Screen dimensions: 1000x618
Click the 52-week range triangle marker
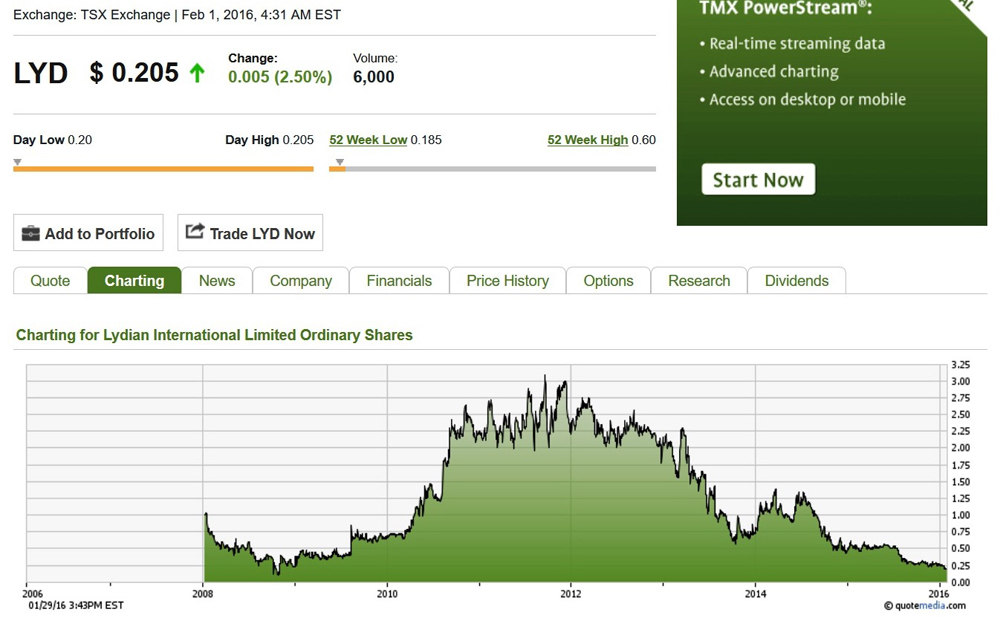click(340, 162)
